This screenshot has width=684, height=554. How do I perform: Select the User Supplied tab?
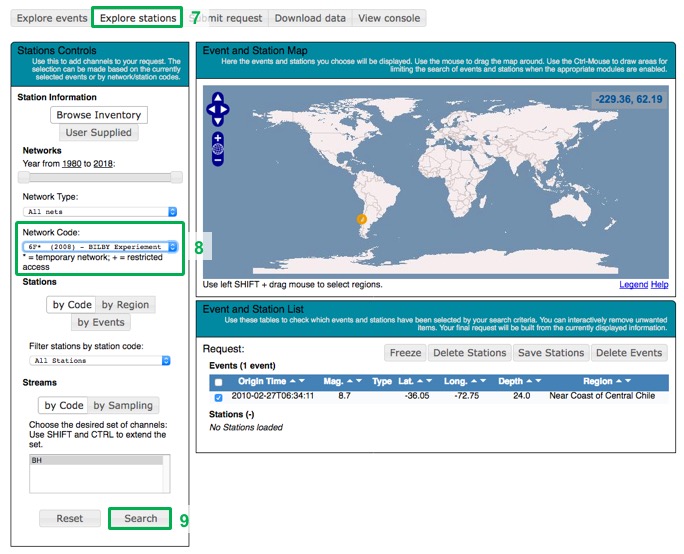pos(99,132)
